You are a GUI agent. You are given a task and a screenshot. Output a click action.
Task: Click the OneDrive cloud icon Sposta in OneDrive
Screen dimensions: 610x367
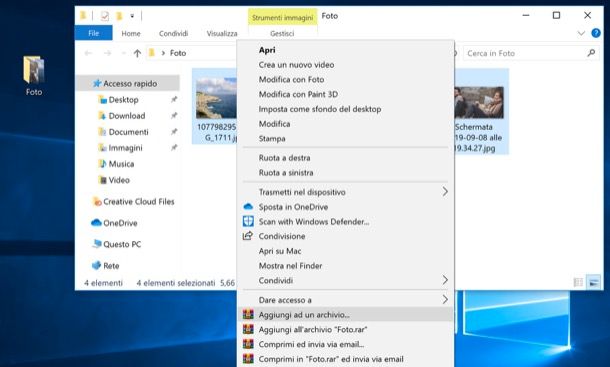click(x=248, y=207)
